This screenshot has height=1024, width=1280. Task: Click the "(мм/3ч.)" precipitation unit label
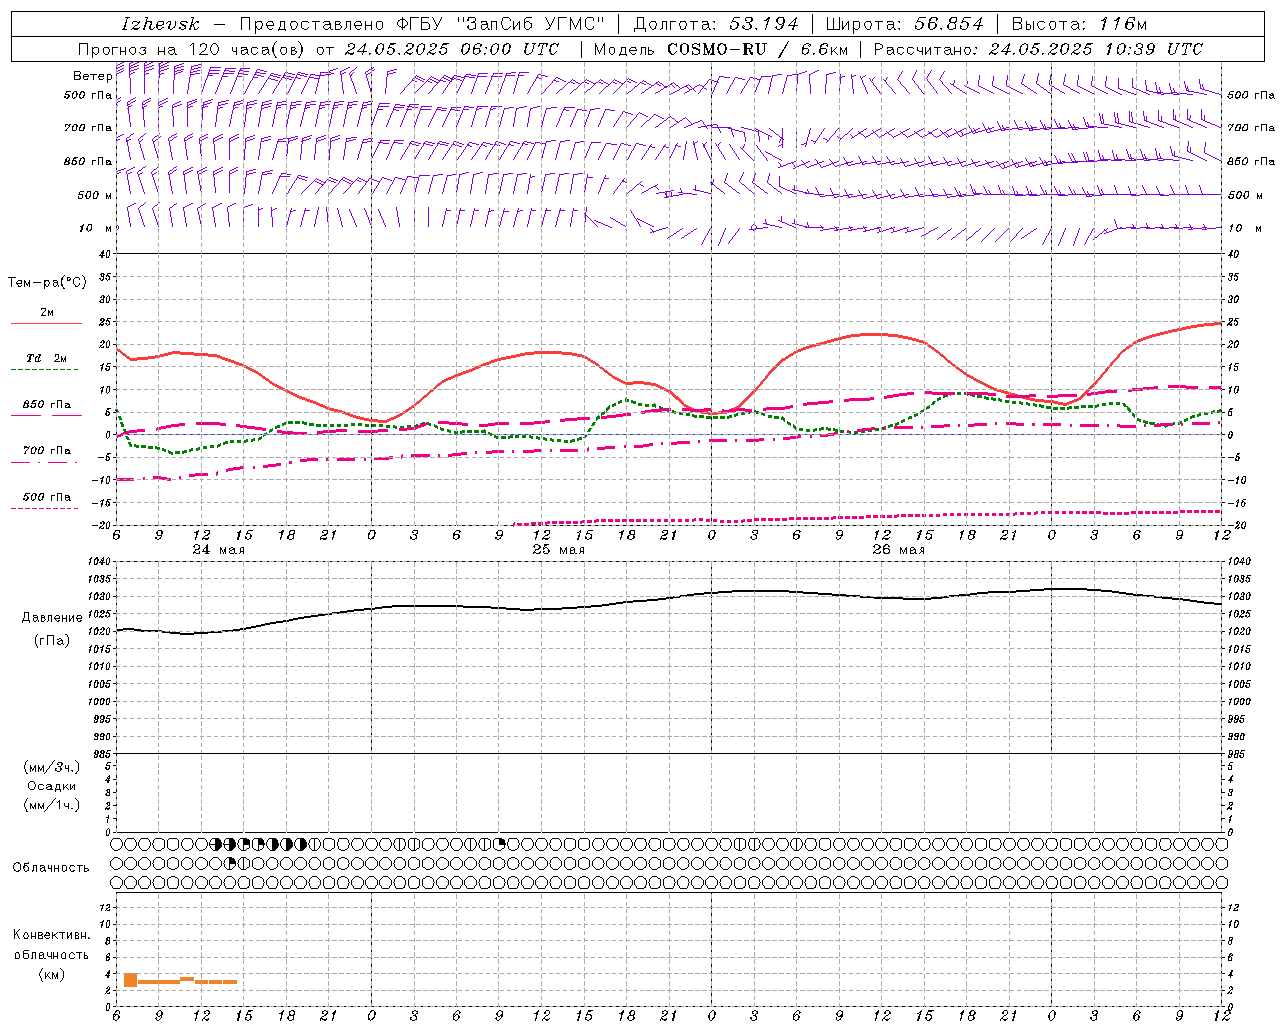pos(52,767)
